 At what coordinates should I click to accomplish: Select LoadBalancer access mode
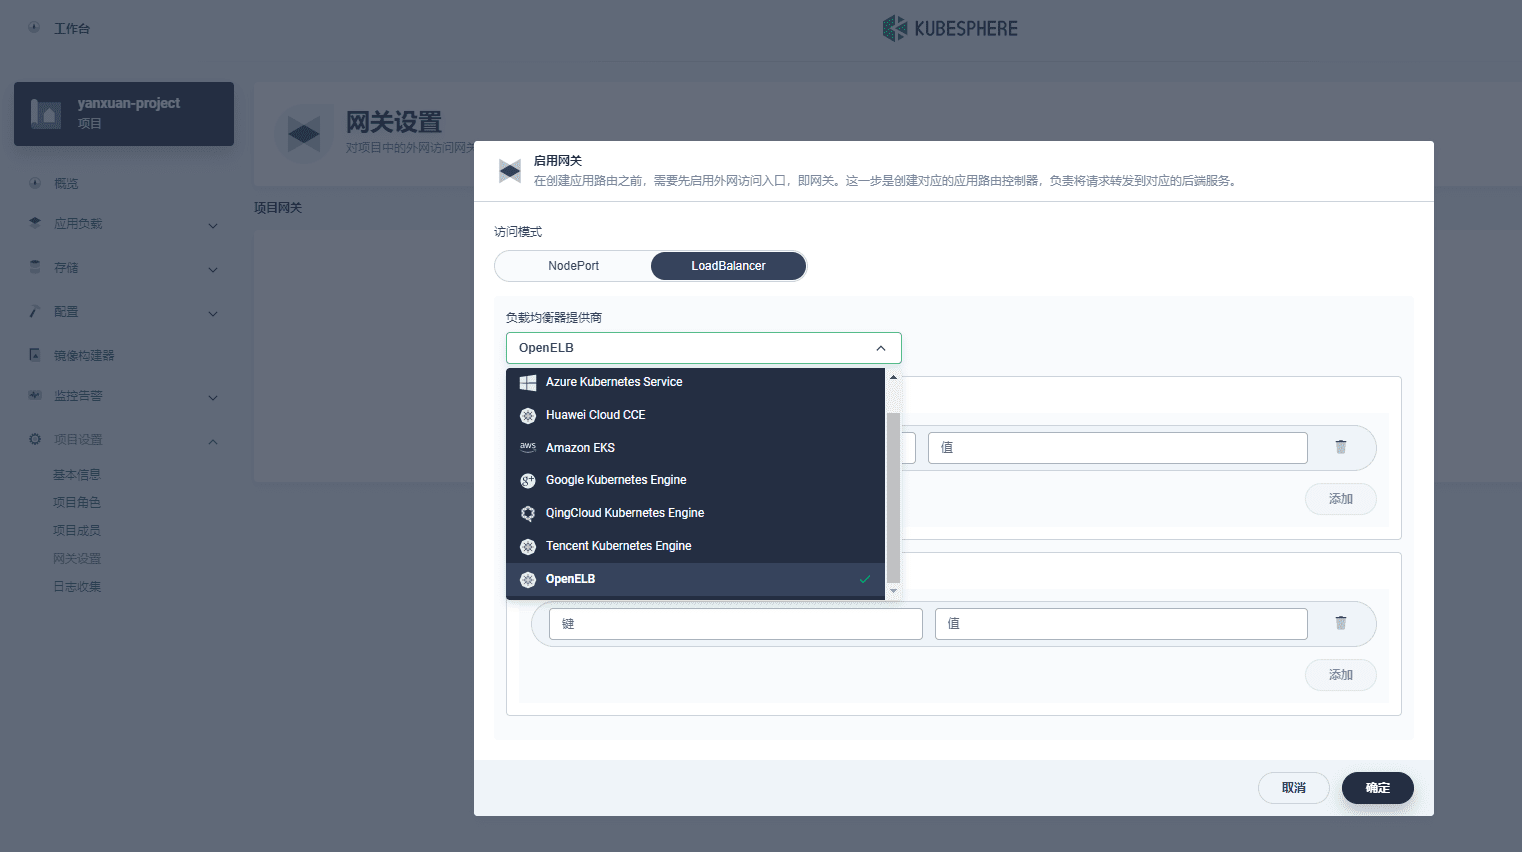728,266
